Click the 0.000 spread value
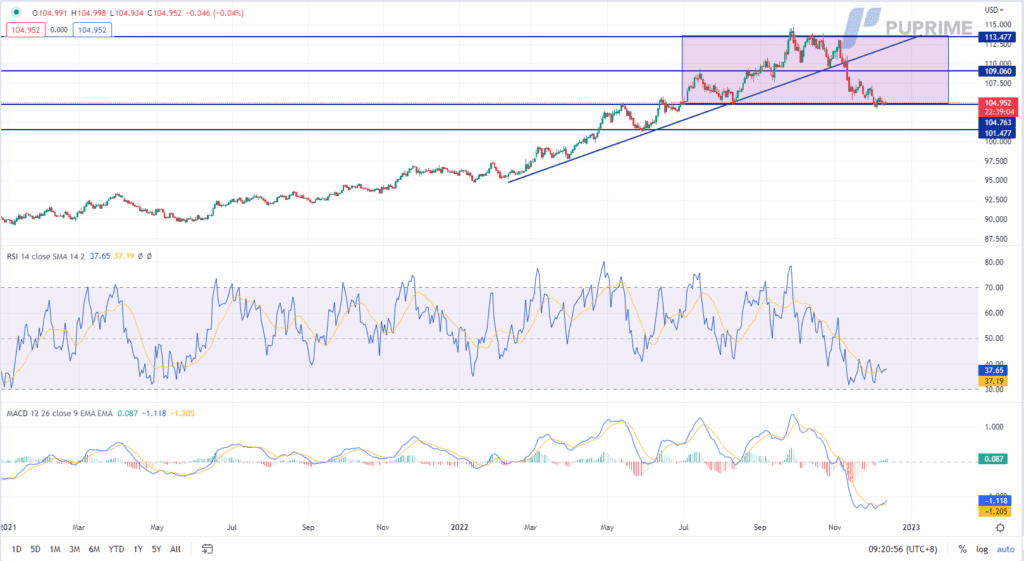The image size is (1024, 561). point(59,30)
